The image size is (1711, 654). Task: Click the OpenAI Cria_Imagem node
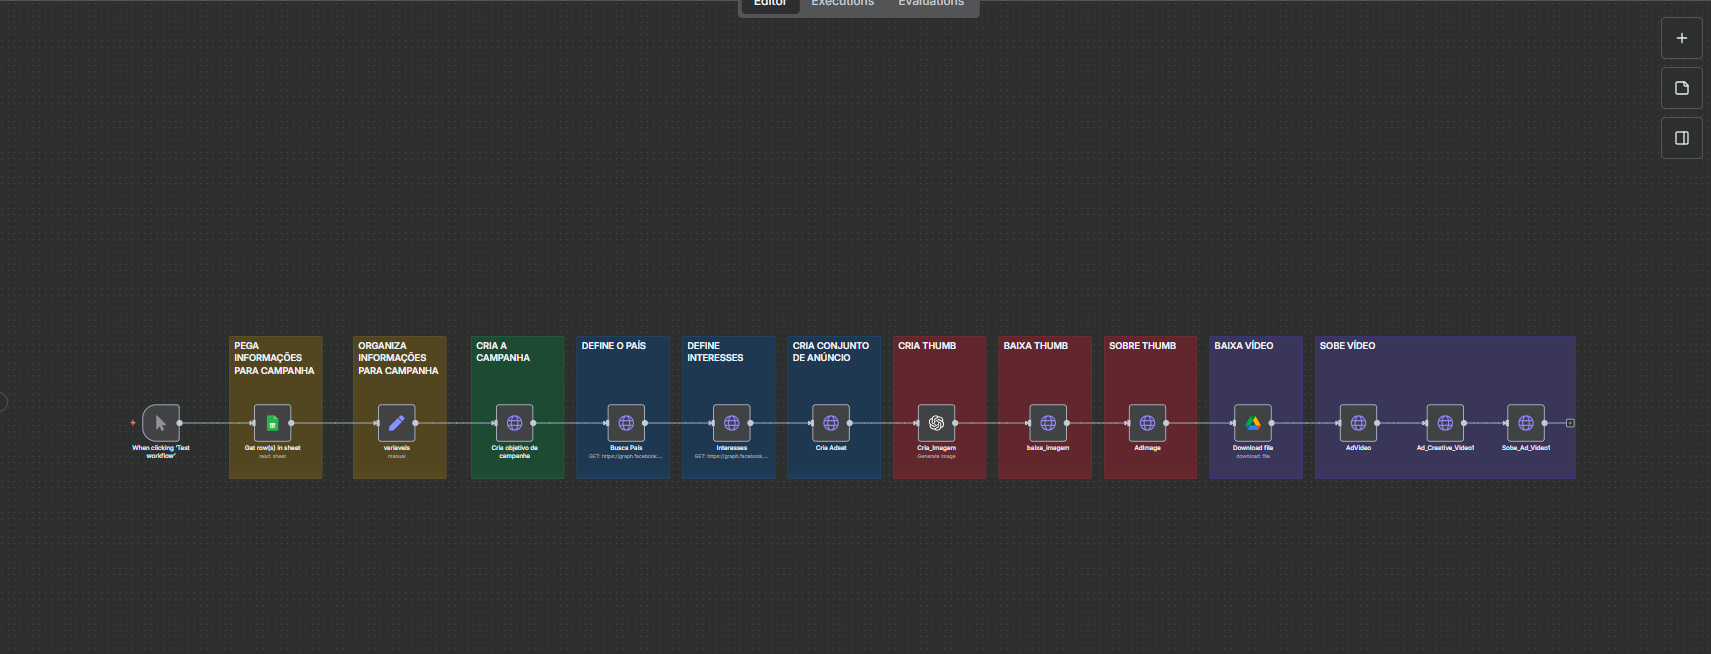click(936, 423)
